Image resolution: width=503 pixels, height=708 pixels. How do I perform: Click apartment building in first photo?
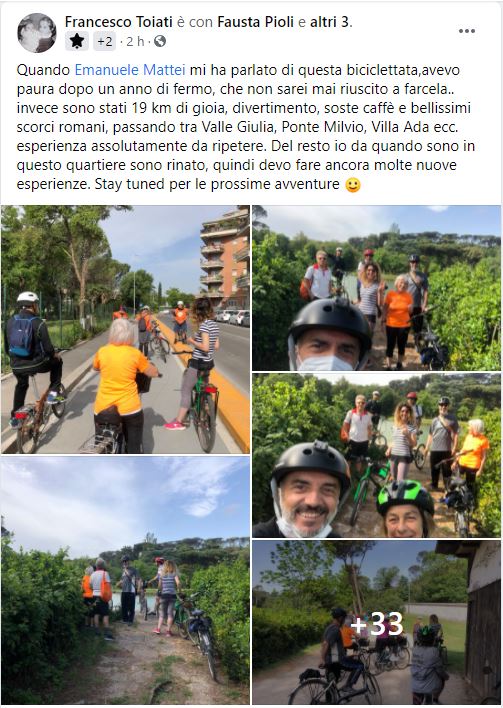pos(224,257)
